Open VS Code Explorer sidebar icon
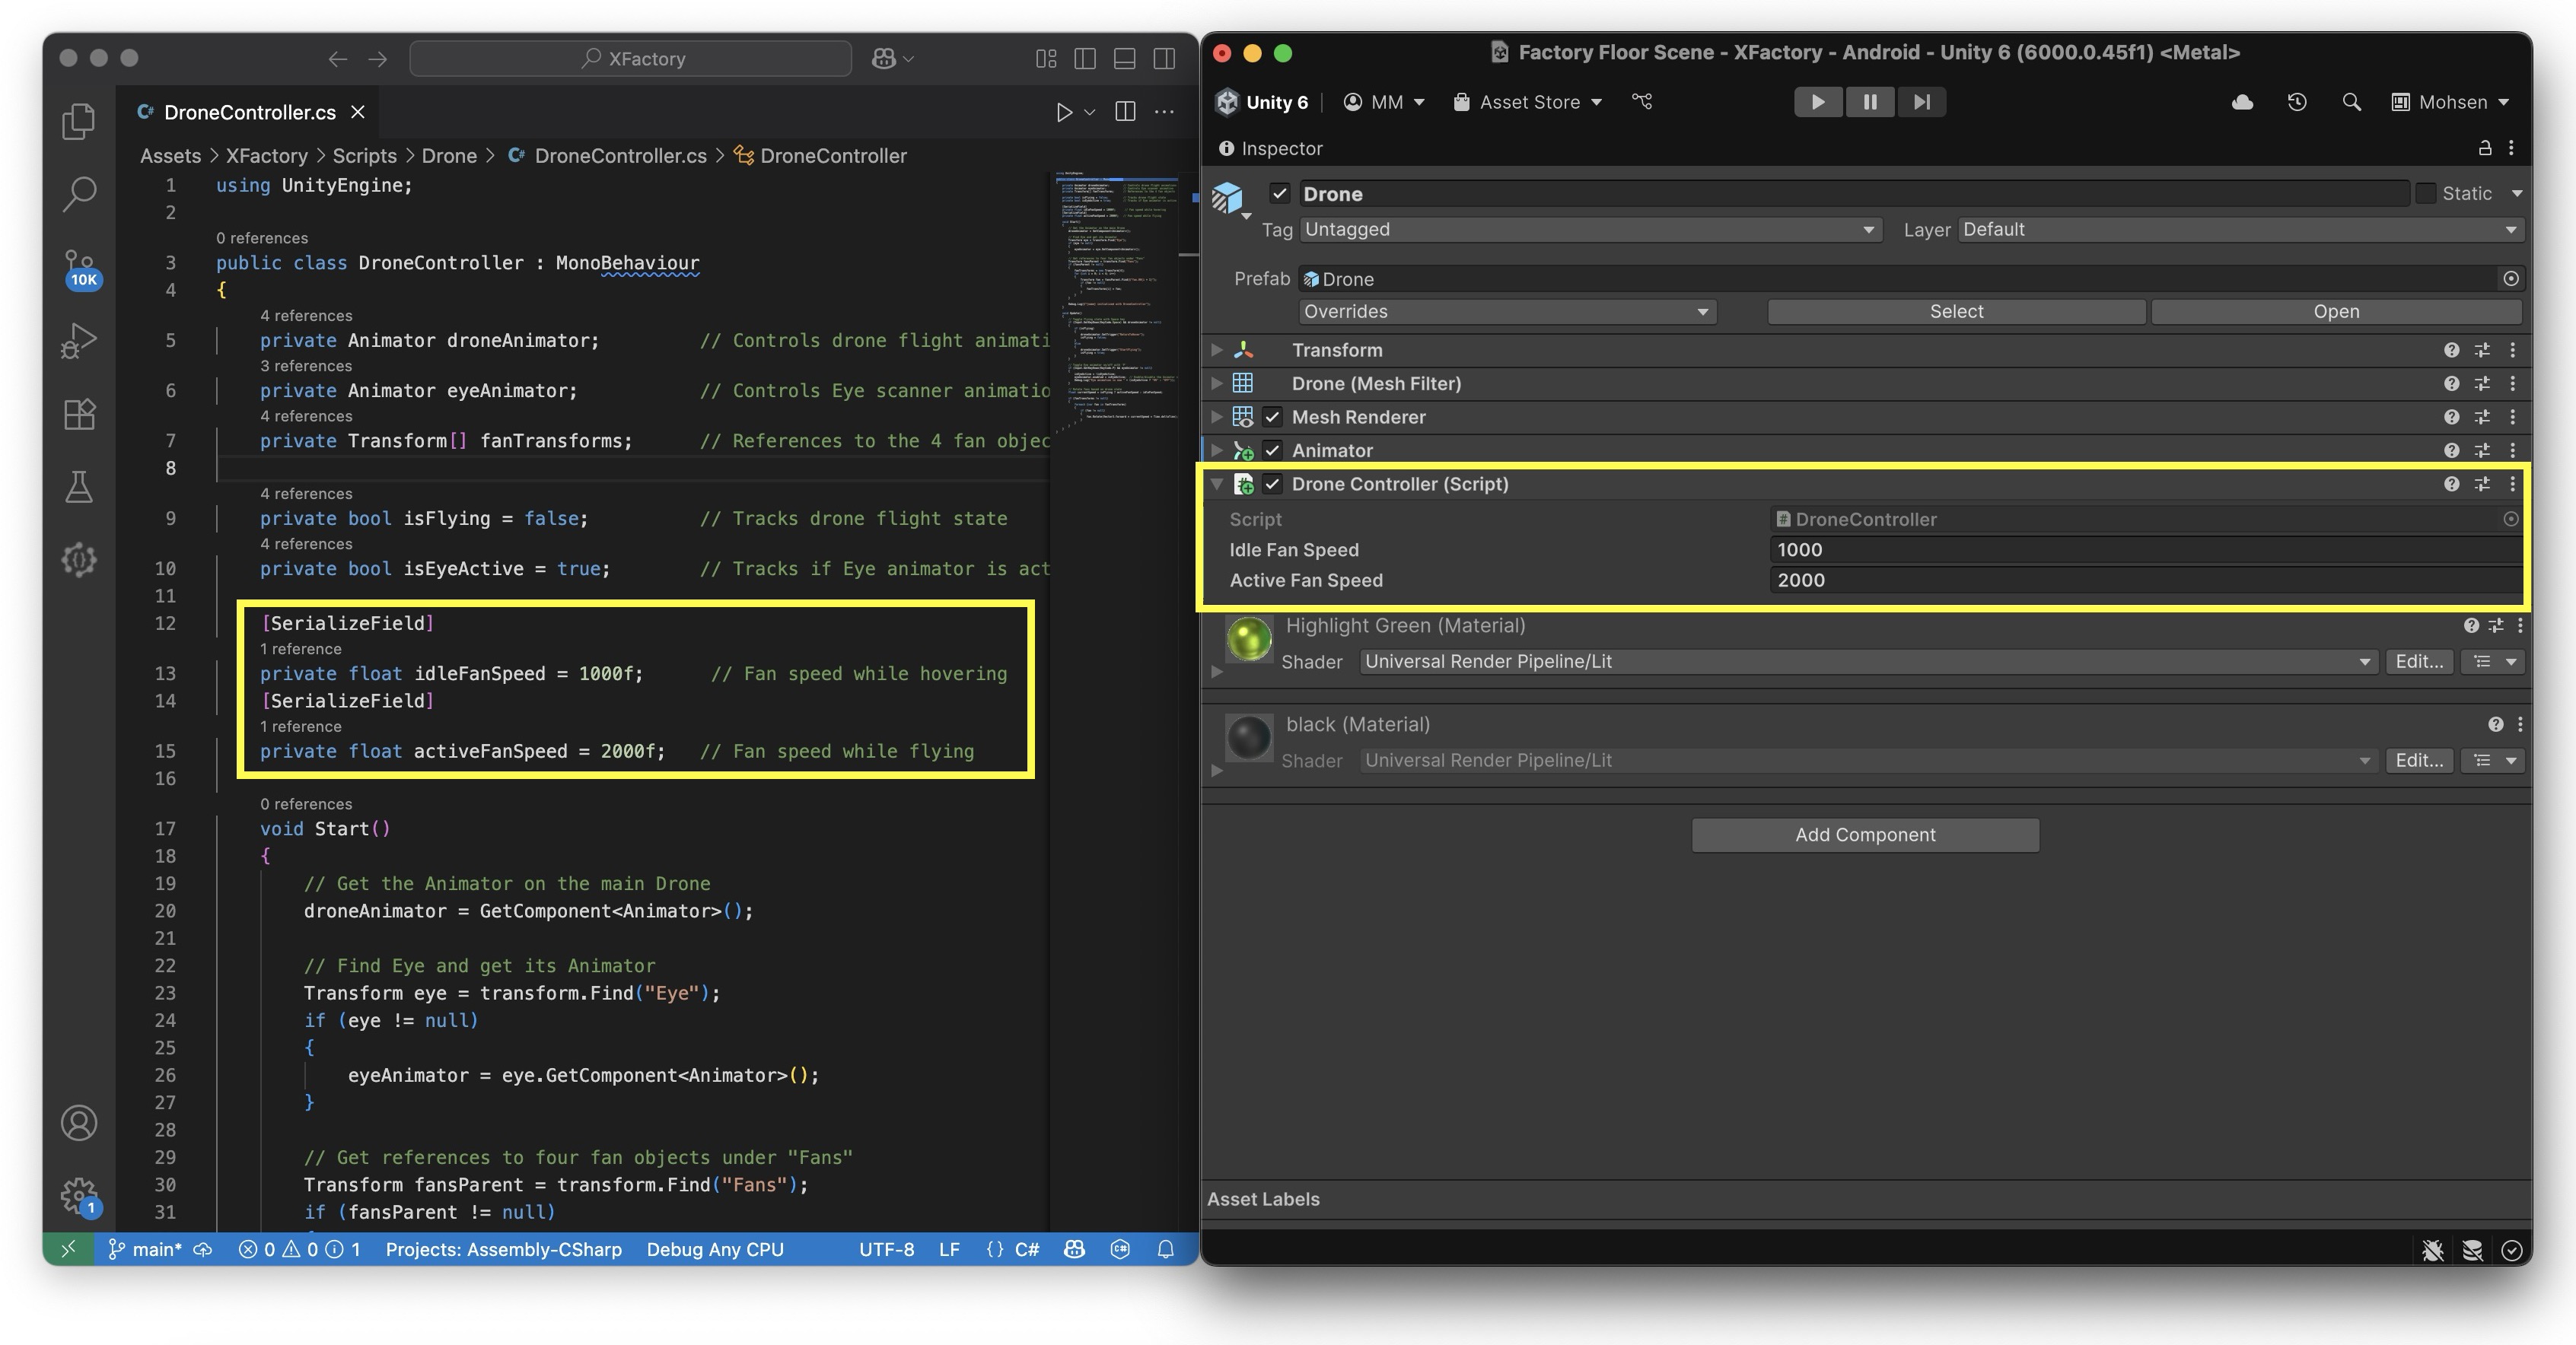 [79, 121]
